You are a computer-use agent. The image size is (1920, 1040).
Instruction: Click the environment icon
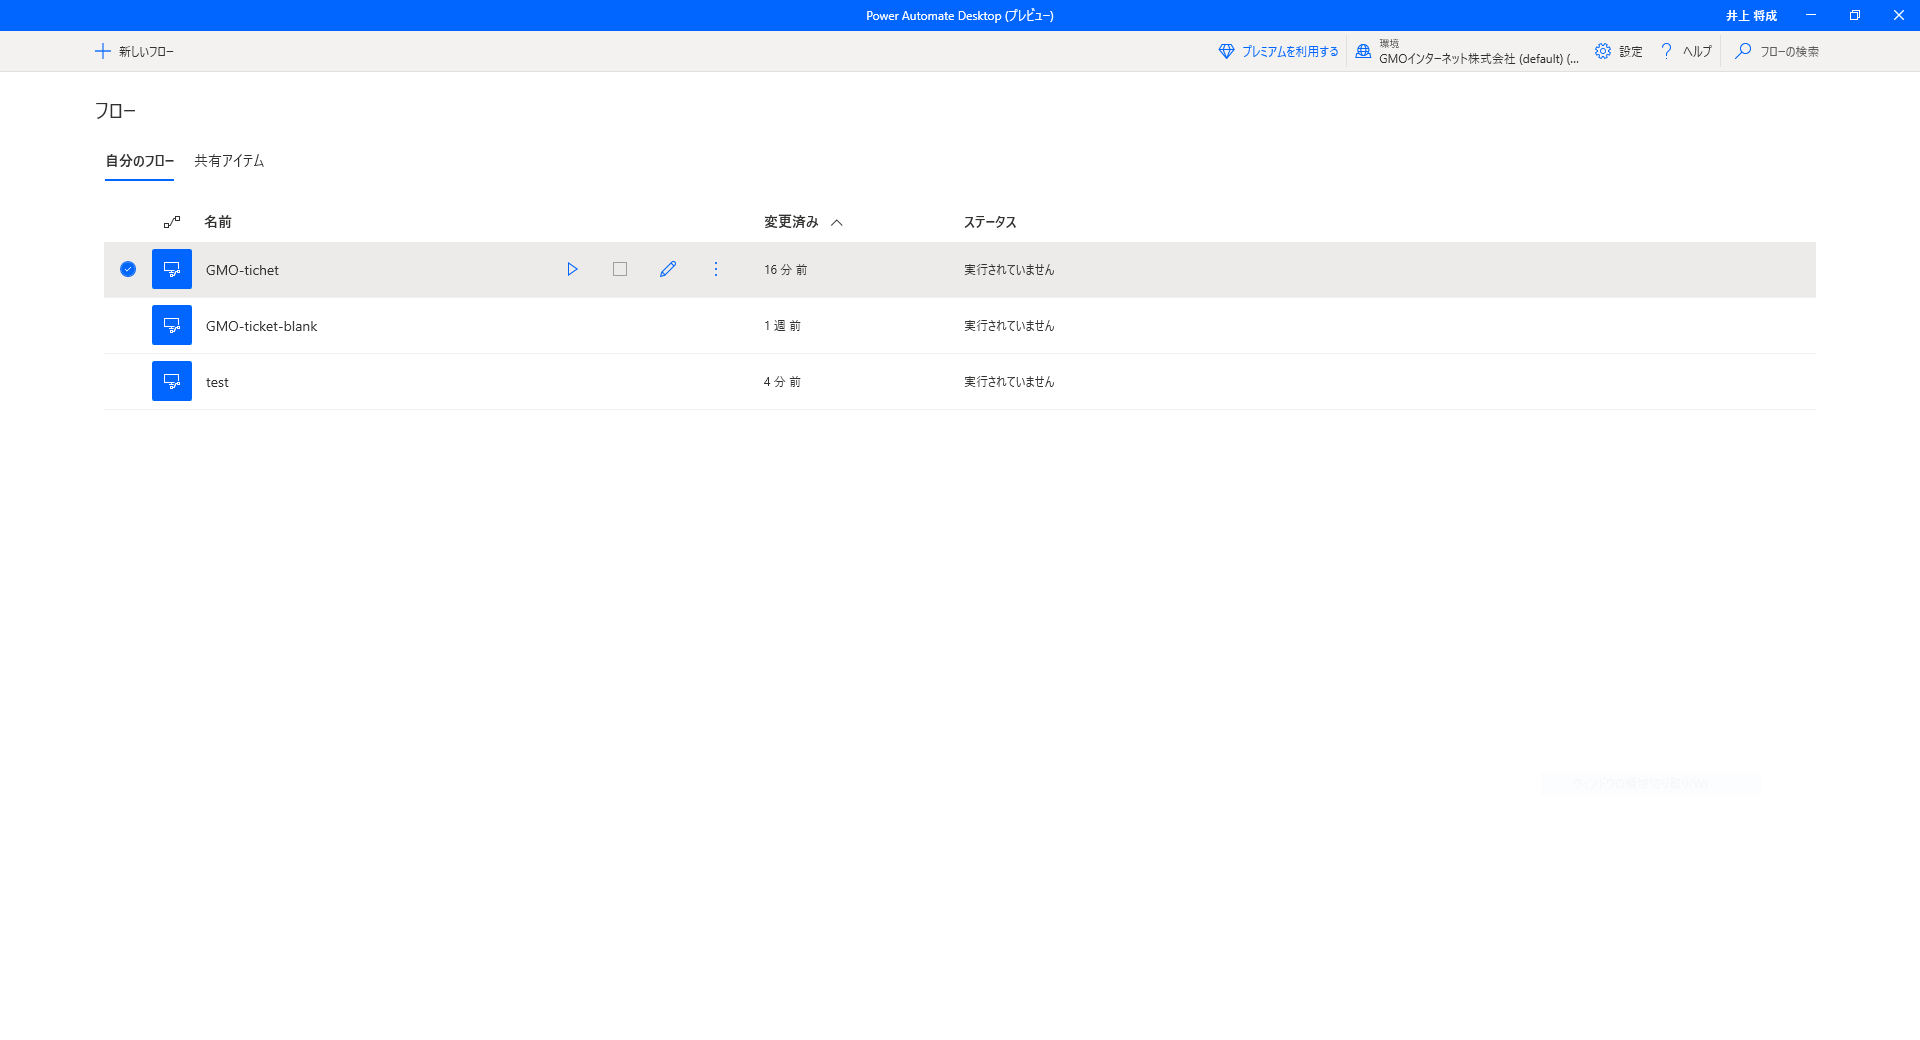click(1363, 51)
